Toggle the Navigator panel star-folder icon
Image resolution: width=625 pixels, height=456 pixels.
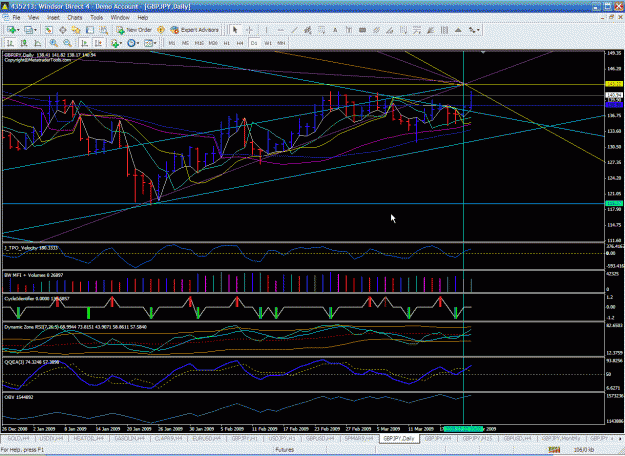76,30
